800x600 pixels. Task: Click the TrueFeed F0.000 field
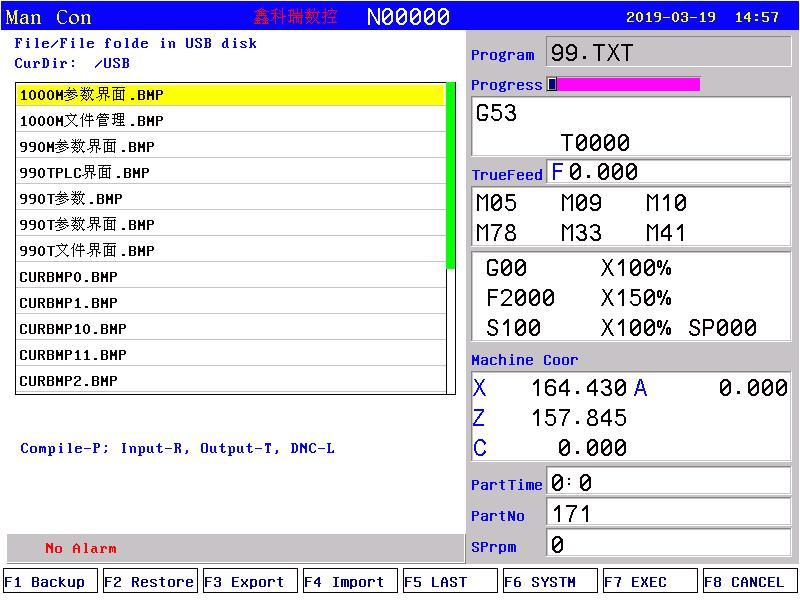(668, 172)
